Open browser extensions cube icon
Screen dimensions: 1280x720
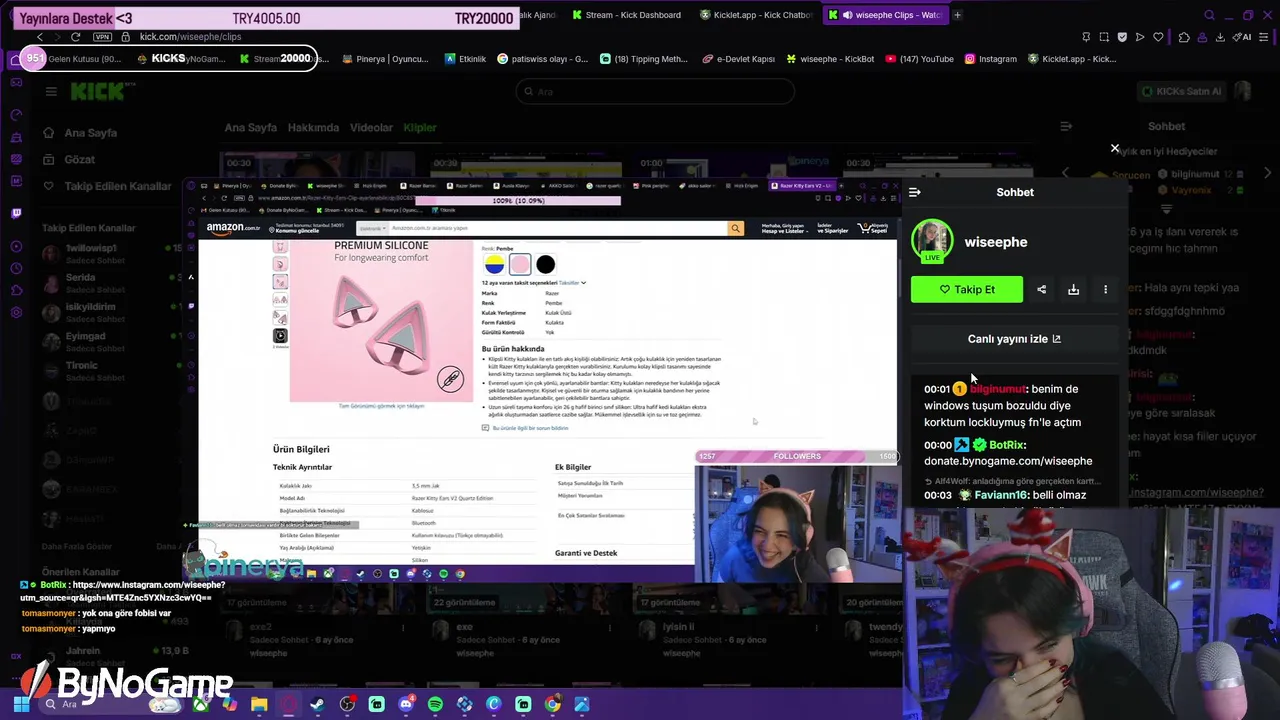coord(1184,37)
